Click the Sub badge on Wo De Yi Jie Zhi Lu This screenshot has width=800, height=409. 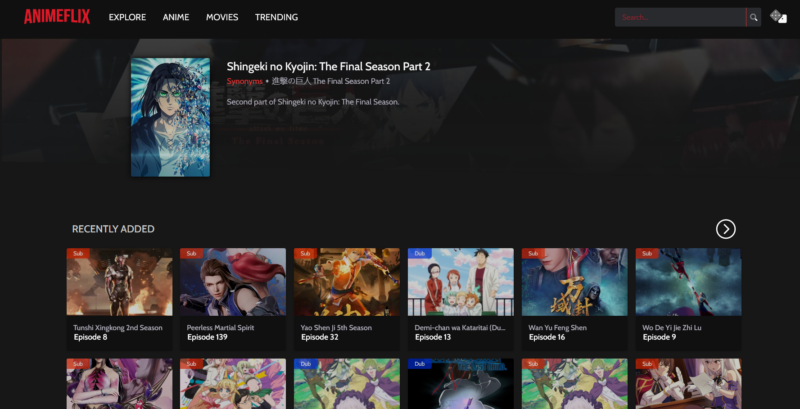(x=647, y=253)
